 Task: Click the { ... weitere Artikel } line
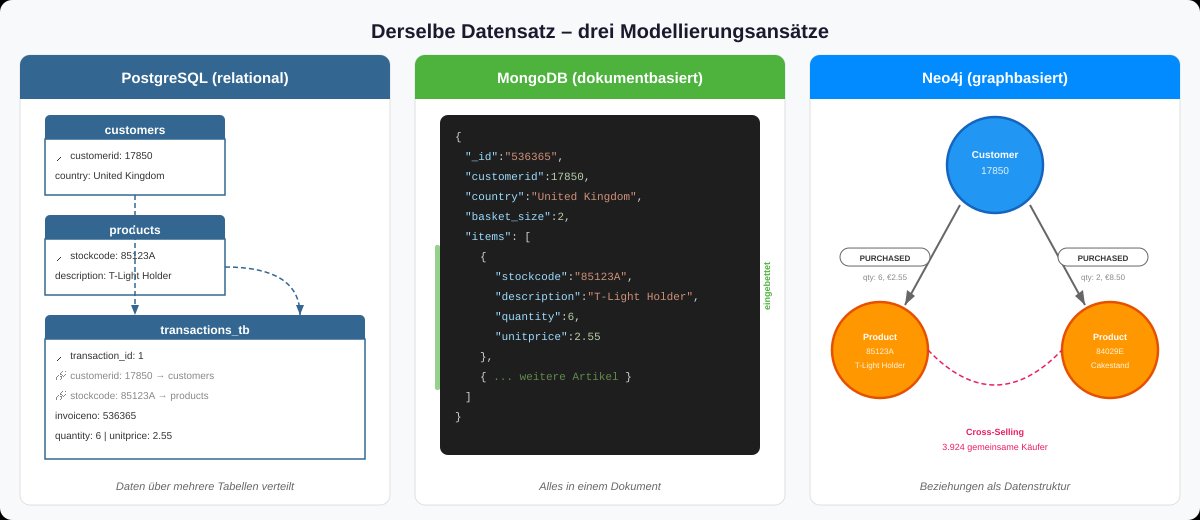coord(556,376)
